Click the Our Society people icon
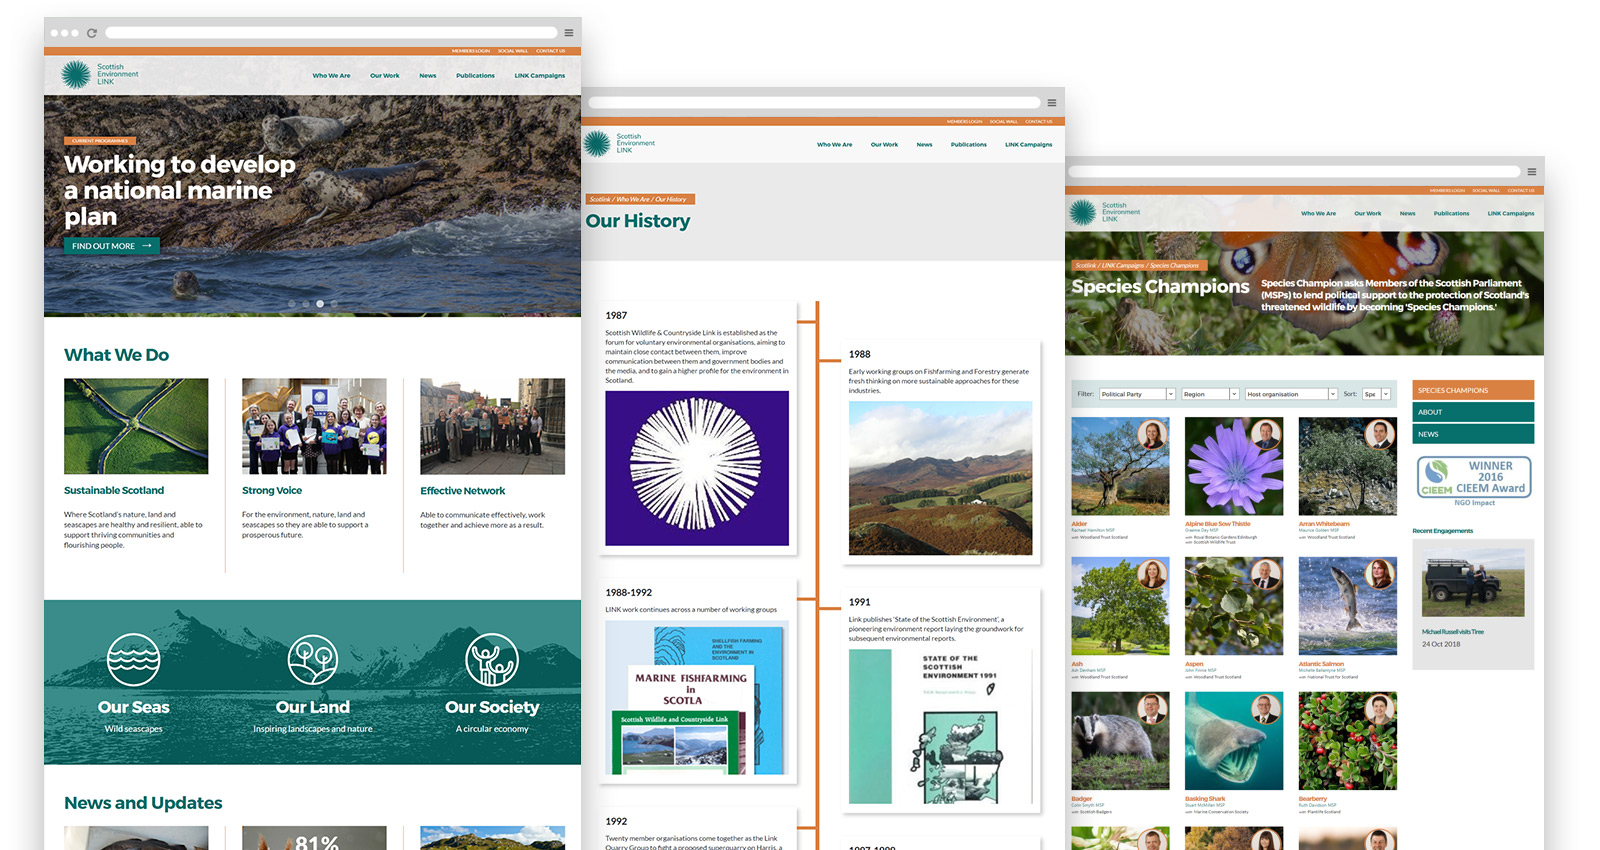1600x850 pixels. tap(492, 660)
